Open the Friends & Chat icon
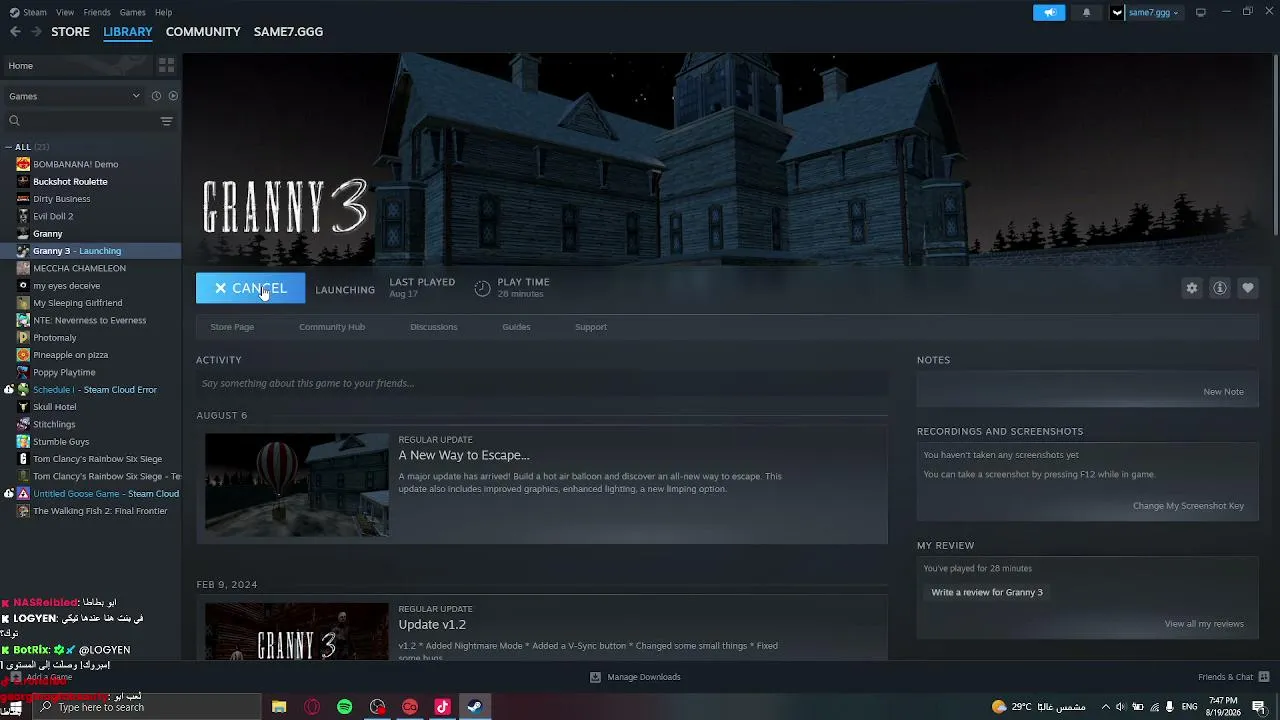 1264,677
